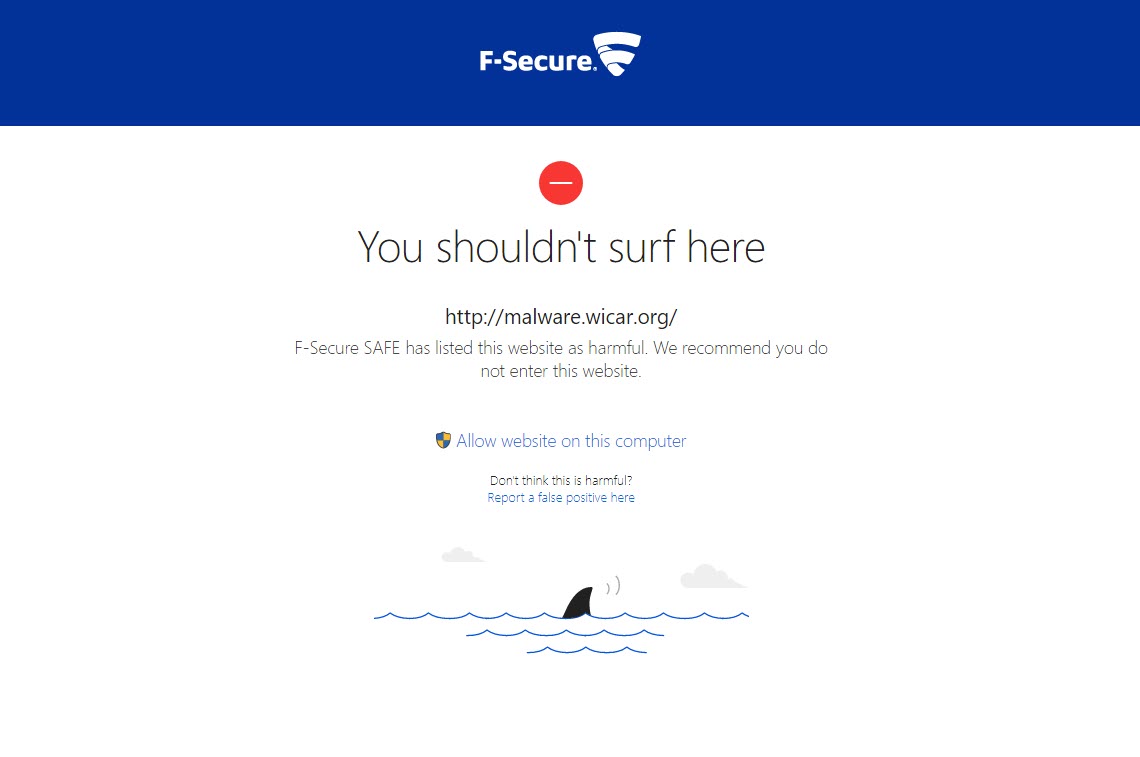Viewport: 1140px width, 757px height.
Task: Allow website on this computer
Action: pyautogui.click(x=571, y=441)
